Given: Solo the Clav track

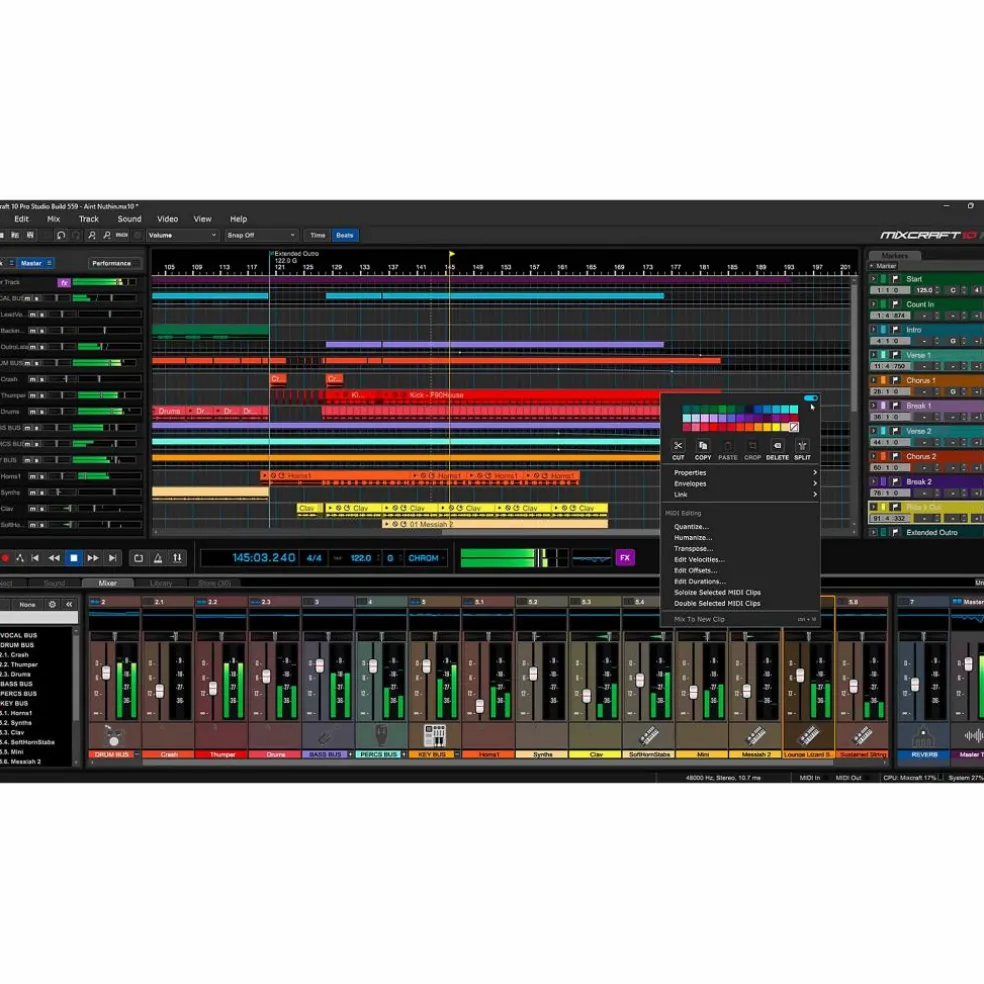Looking at the screenshot, I should pos(41,509).
